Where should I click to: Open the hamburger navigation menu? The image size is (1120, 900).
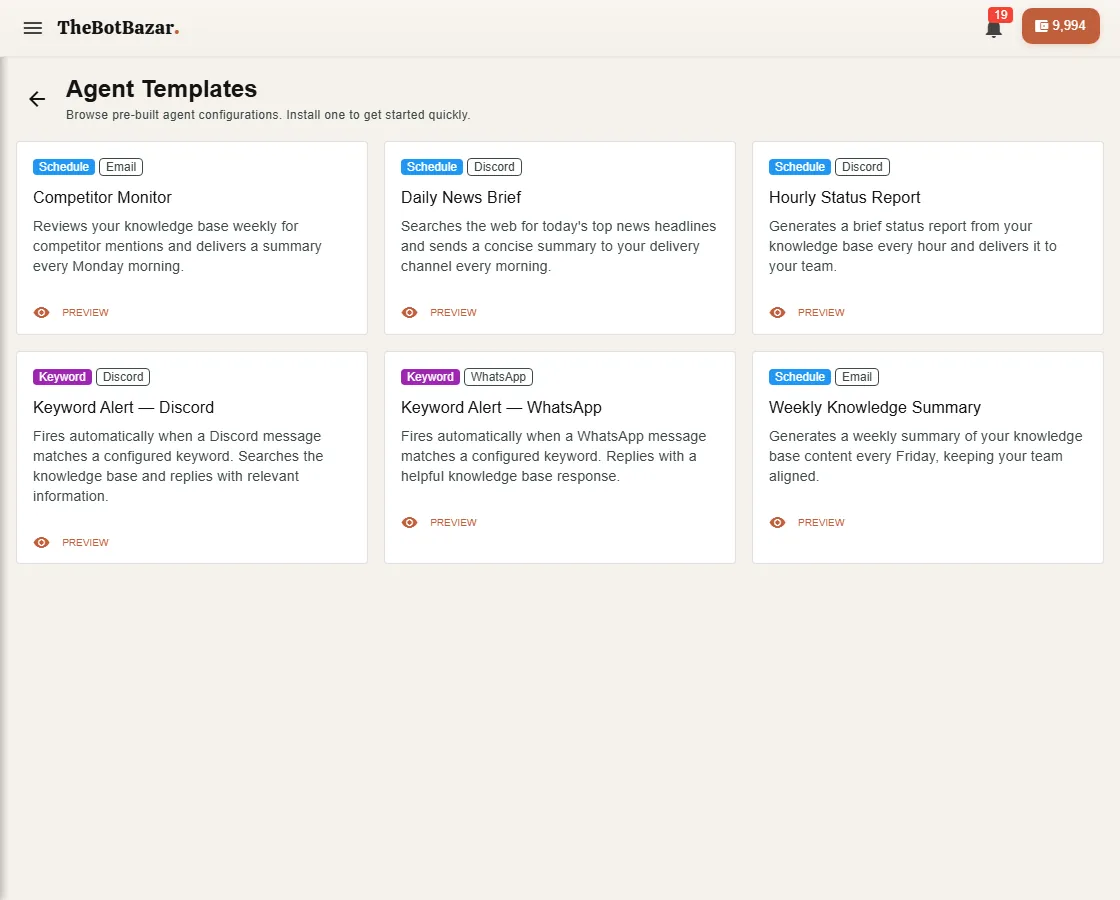[x=33, y=28]
